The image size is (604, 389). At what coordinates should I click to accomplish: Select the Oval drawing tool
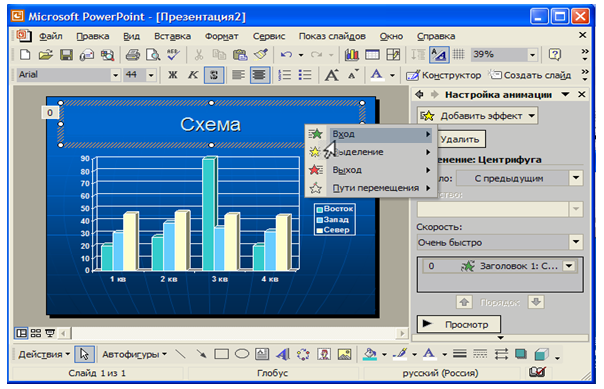[x=242, y=354]
